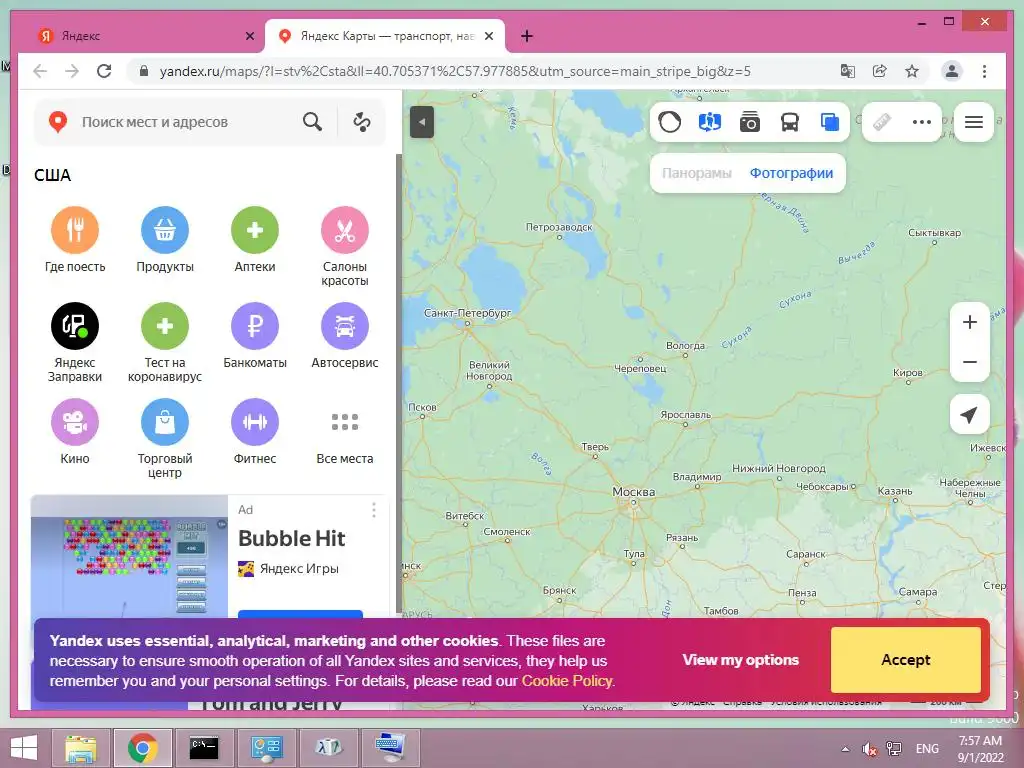The width and height of the screenshot is (1024, 768).
Task: Select the 'Кино' cinema category icon
Action: point(74,422)
